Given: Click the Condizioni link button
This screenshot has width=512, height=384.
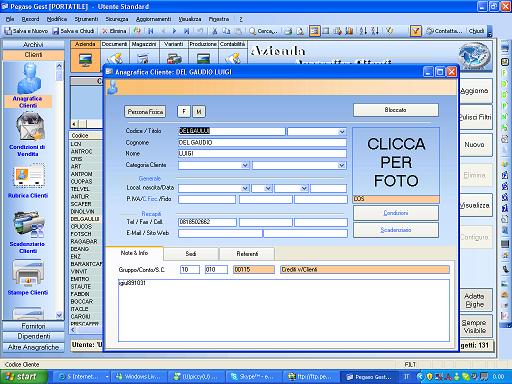Looking at the screenshot, I should coord(396,213).
